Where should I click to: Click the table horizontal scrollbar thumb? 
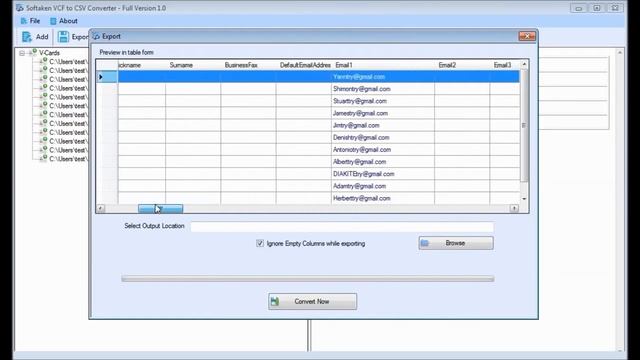coord(160,209)
